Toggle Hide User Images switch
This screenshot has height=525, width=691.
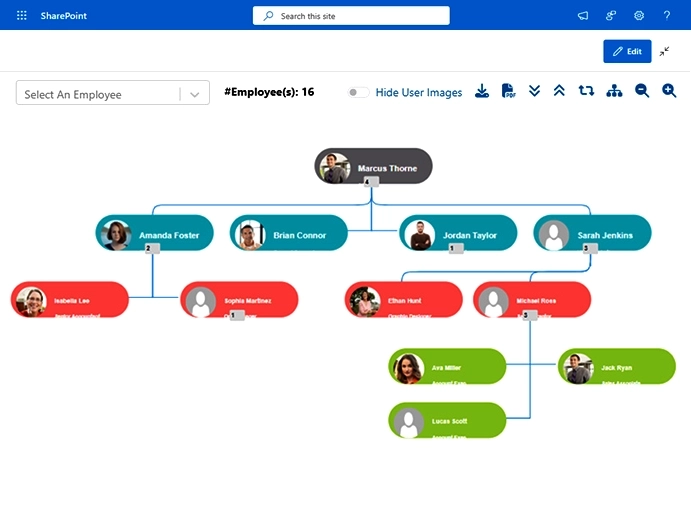[x=358, y=93]
